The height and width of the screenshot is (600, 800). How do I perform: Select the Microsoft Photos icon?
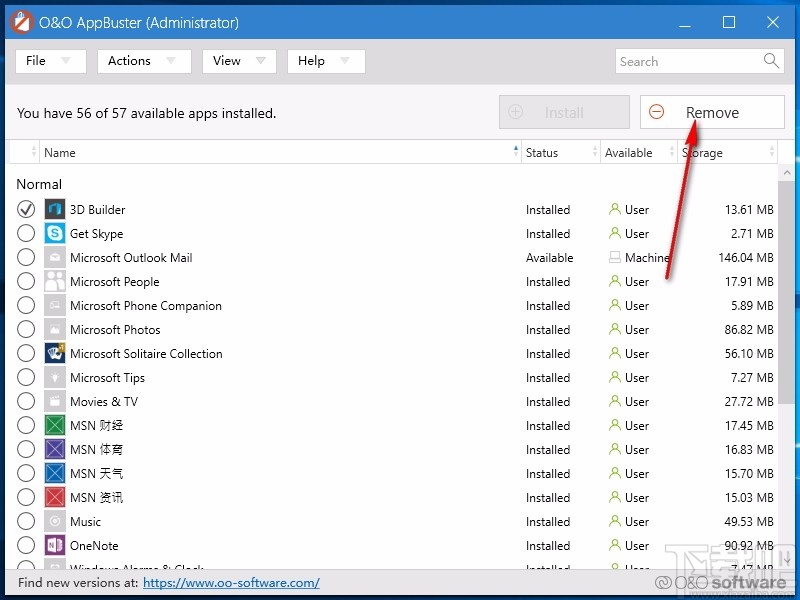(x=53, y=329)
